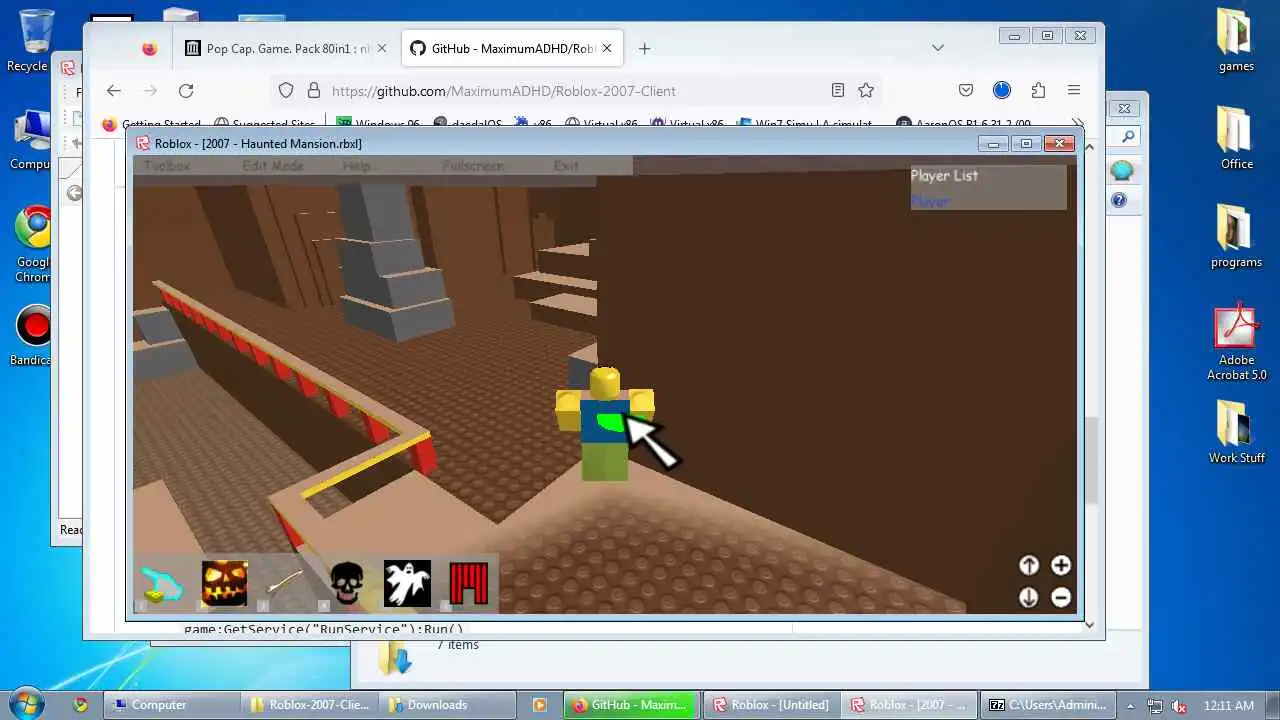
Task: Open the programs folder on desktop
Action: 1236,236
